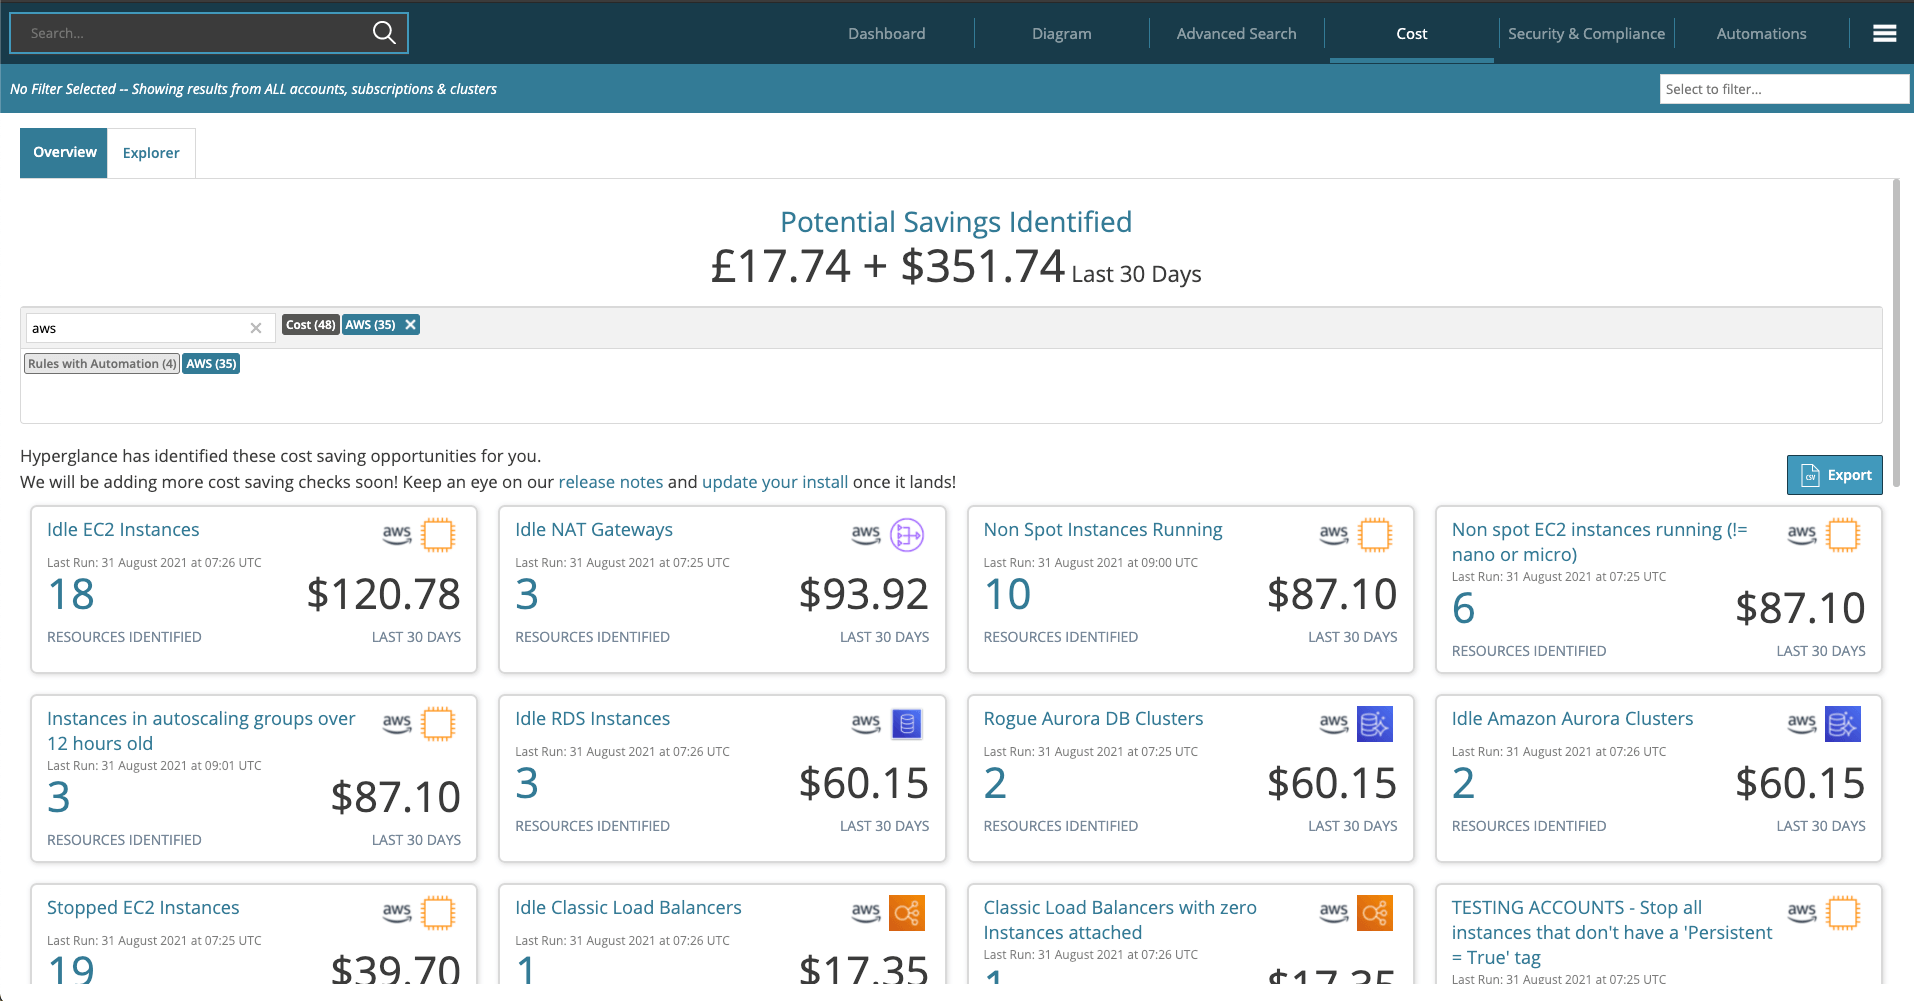Viewport: 1914px width, 1001px height.
Task: Open the release notes link
Action: [611, 482]
